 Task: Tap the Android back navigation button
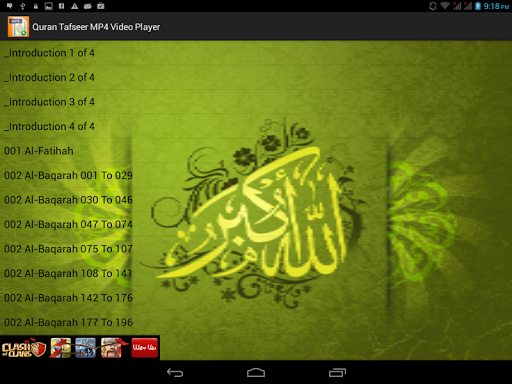click(x=175, y=372)
